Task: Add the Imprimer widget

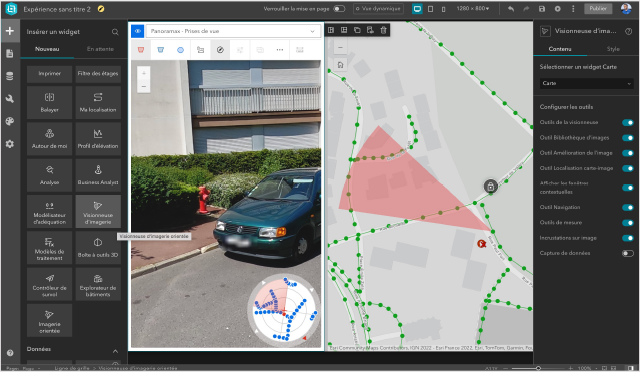Action: click(x=49, y=74)
